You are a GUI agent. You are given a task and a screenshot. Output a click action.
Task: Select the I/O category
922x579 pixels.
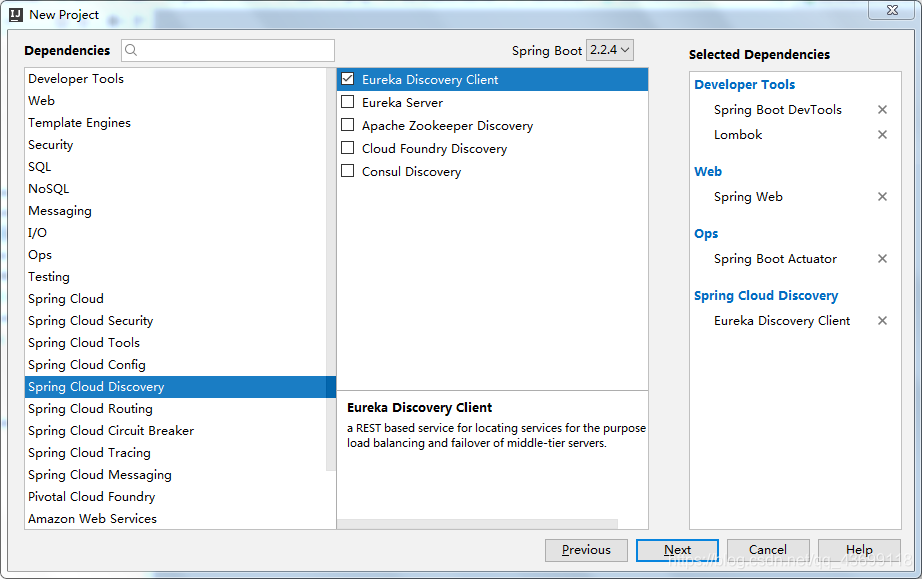tap(176, 233)
